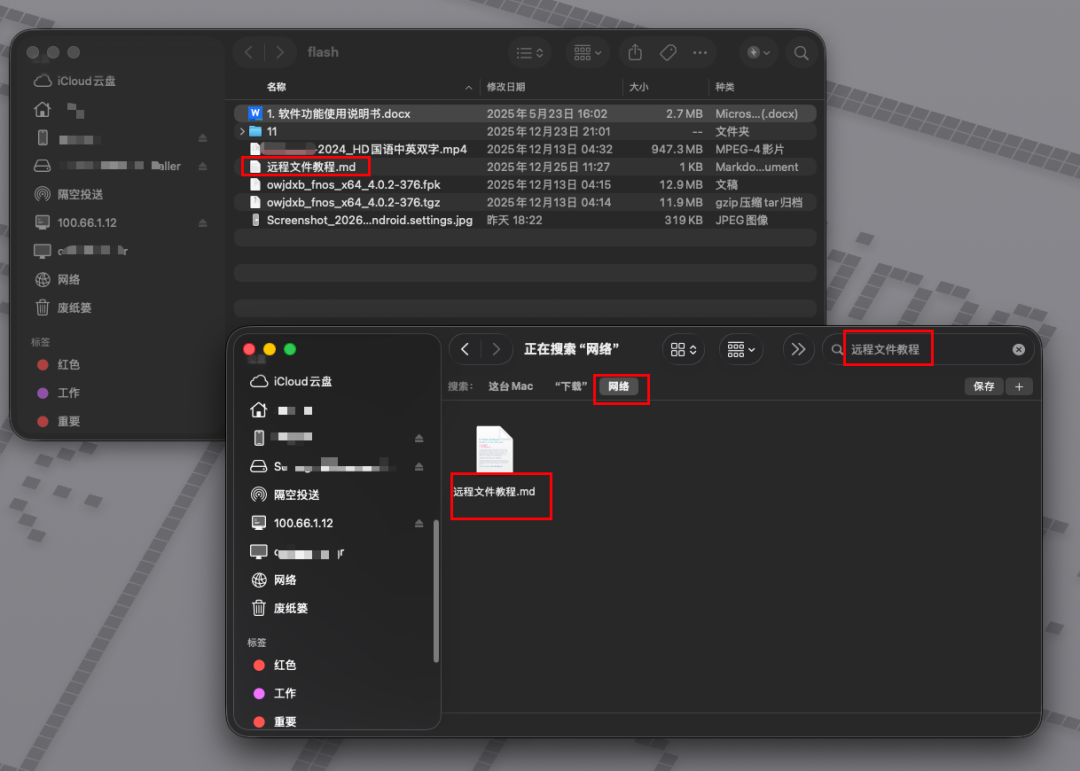Image resolution: width=1080 pixels, height=771 pixels.
Task: Switch search scope to 这台Mac
Action: [510, 386]
